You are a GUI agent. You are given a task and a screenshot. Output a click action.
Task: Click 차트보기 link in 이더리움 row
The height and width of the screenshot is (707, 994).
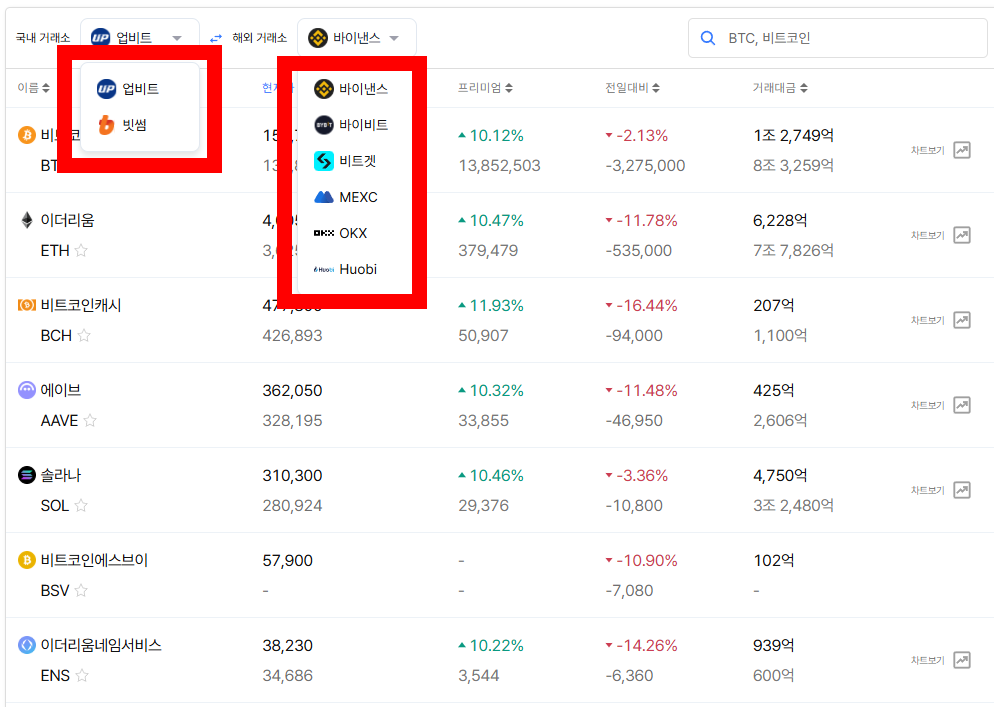[927, 235]
